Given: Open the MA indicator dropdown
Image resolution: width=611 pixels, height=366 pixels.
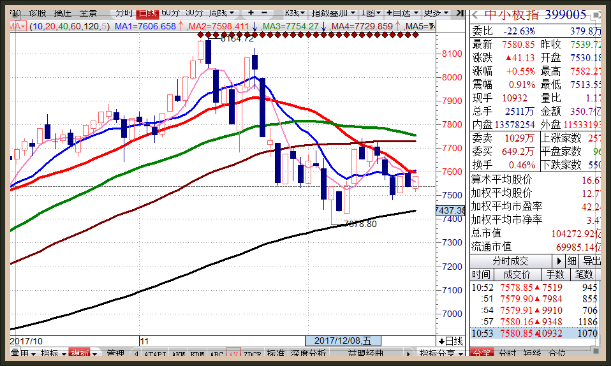Looking at the screenshot, I should pyautogui.click(x=17, y=27).
